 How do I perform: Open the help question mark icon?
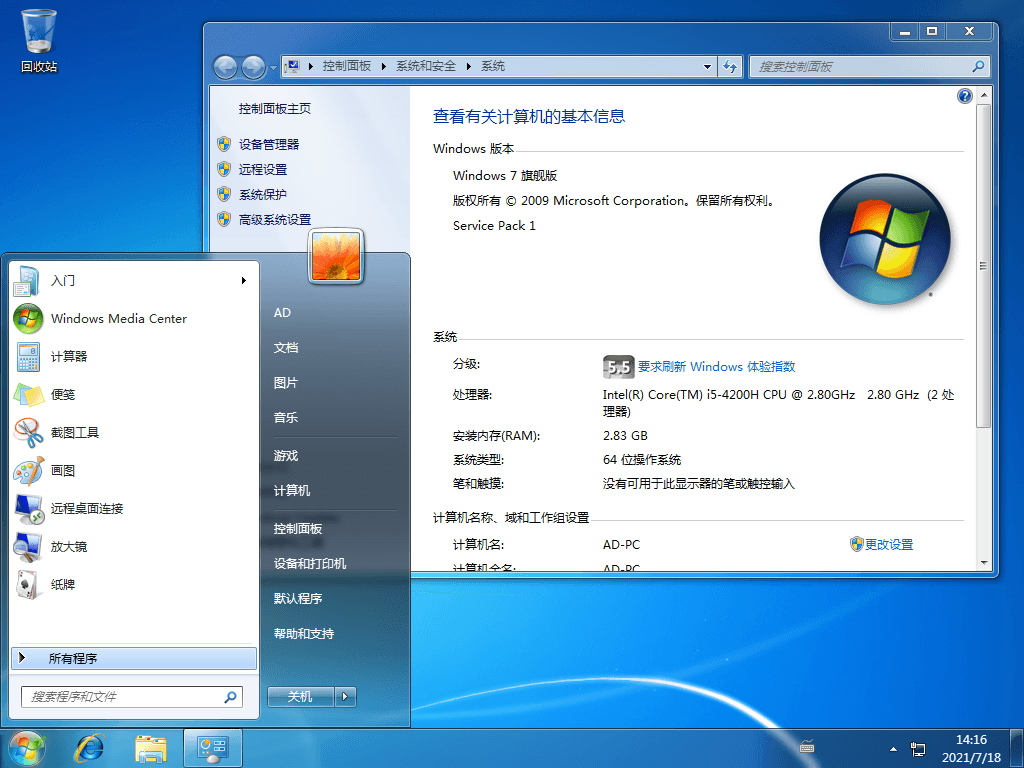pos(965,96)
